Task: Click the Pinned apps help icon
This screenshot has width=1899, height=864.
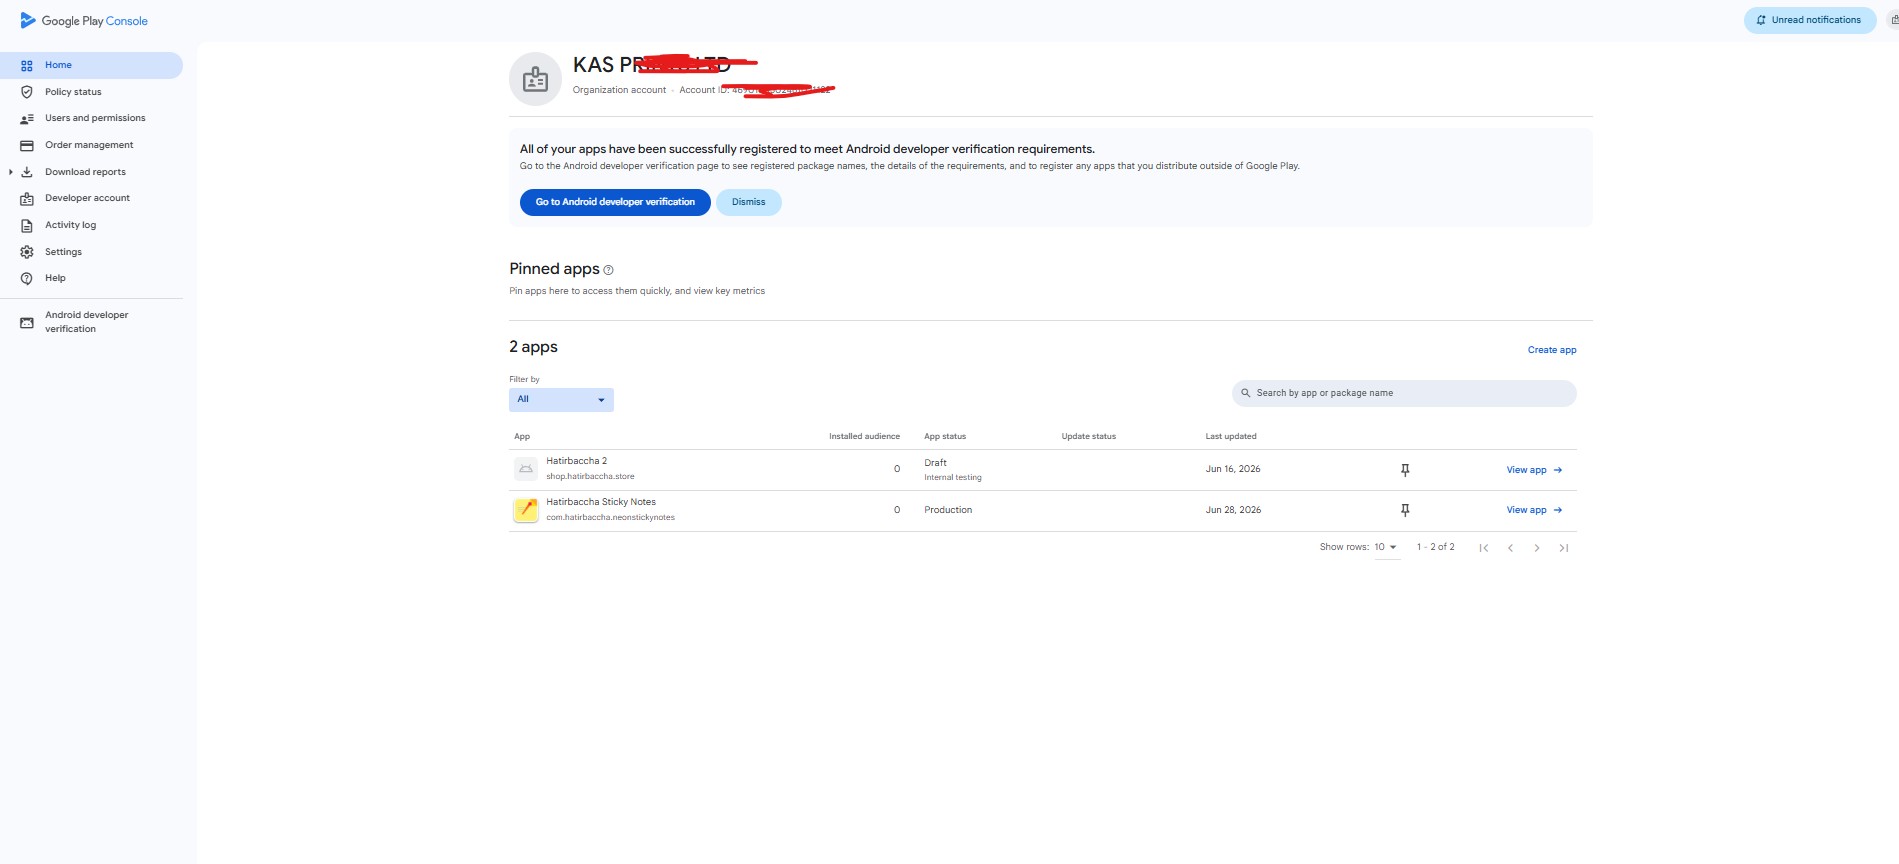Action: [608, 270]
